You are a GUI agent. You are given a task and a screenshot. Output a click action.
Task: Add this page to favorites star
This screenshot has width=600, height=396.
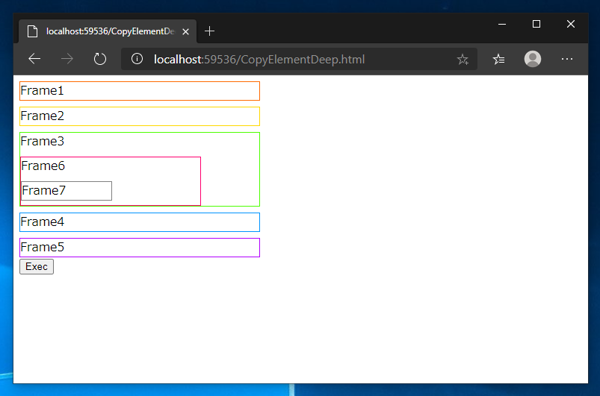coord(462,59)
